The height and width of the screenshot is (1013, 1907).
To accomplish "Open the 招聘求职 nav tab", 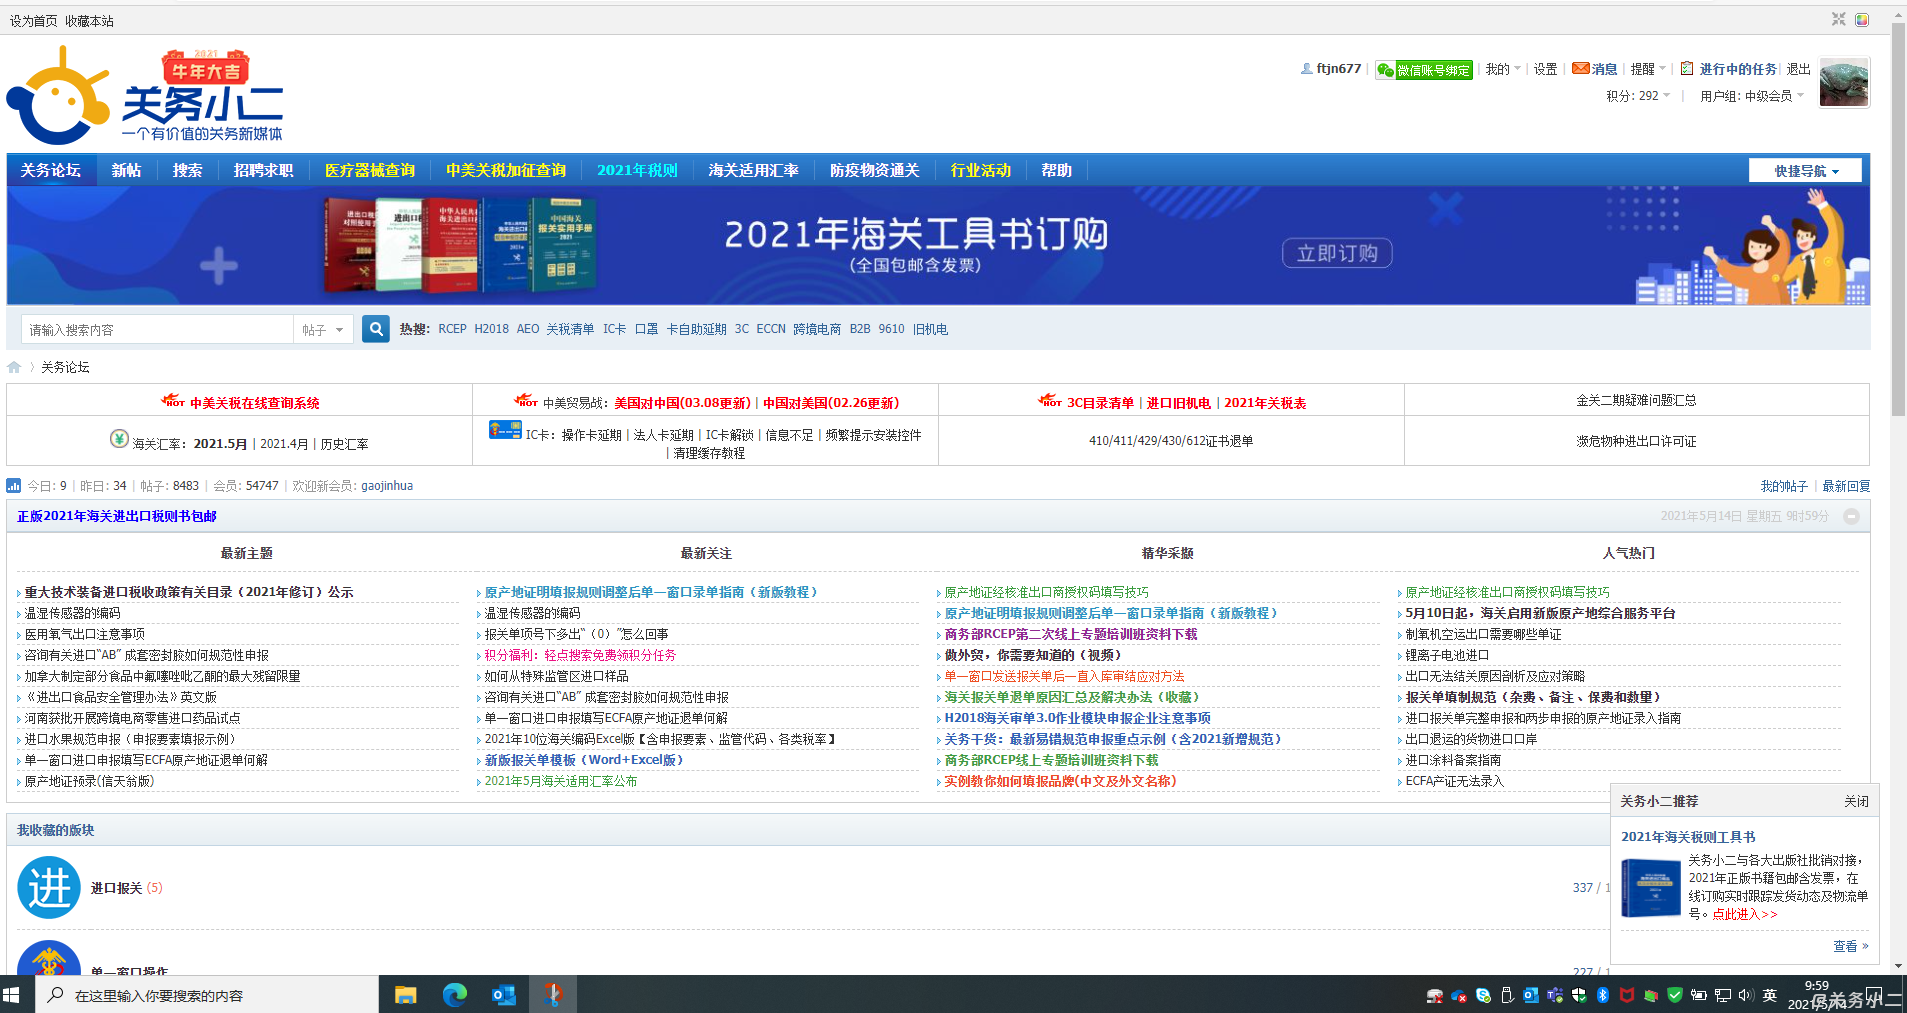I will pos(264,170).
